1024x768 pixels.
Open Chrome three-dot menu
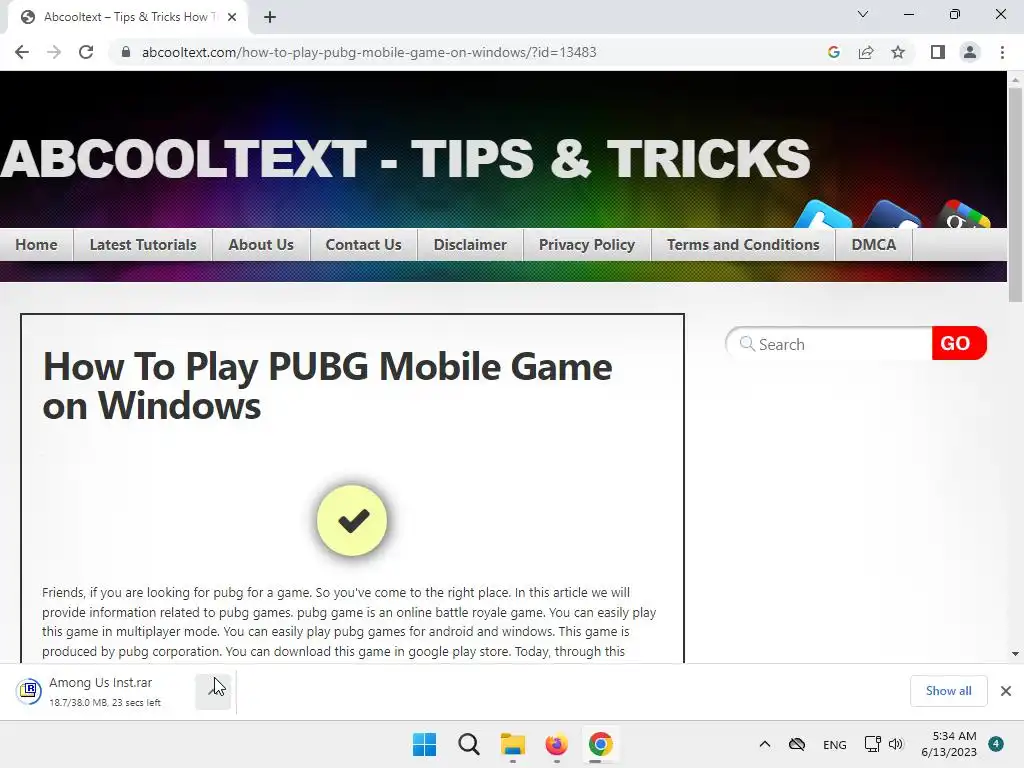pyautogui.click(x=1002, y=52)
